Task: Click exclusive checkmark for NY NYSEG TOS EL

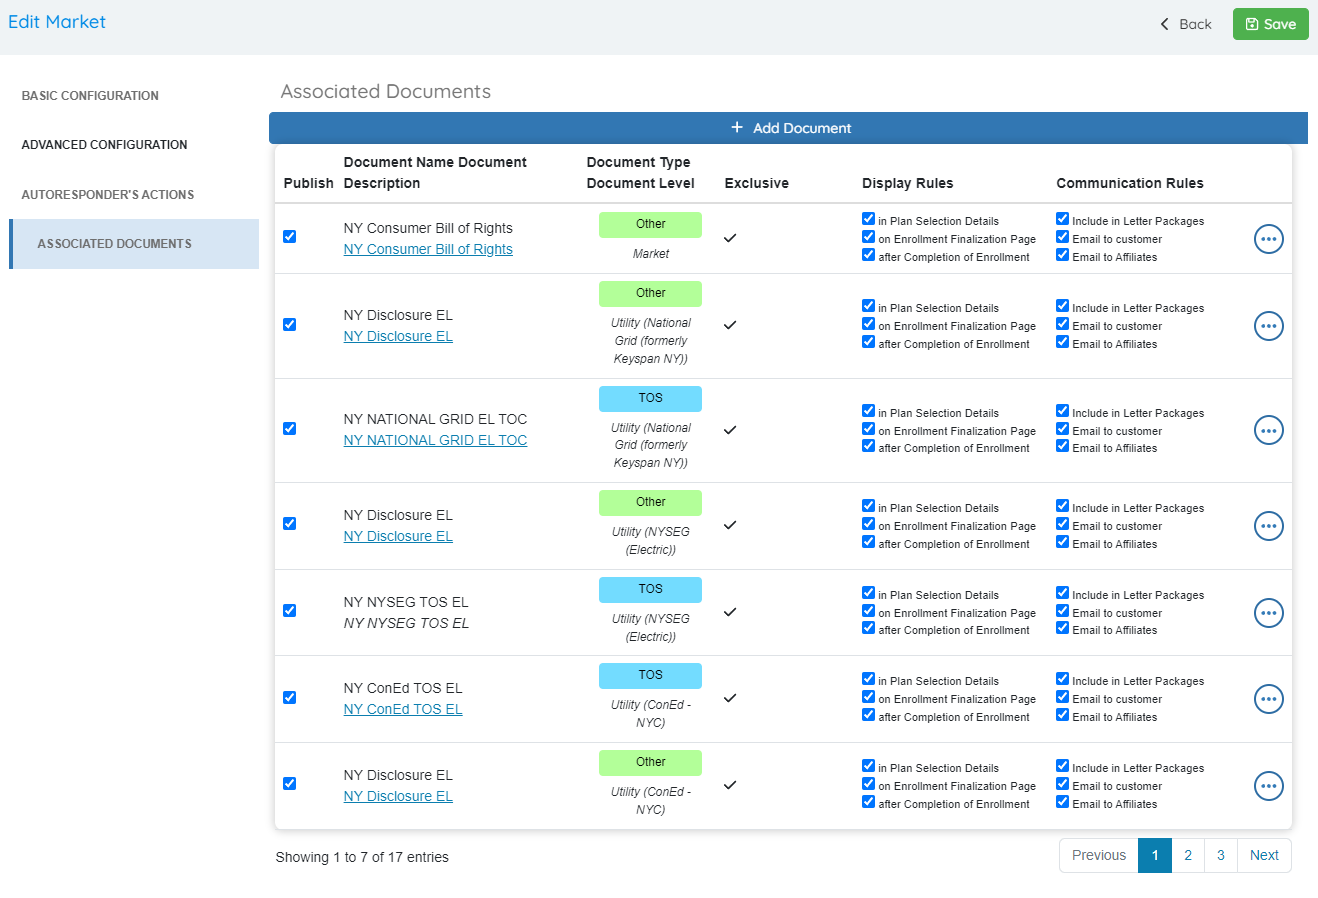Action: click(x=730, y=612)
